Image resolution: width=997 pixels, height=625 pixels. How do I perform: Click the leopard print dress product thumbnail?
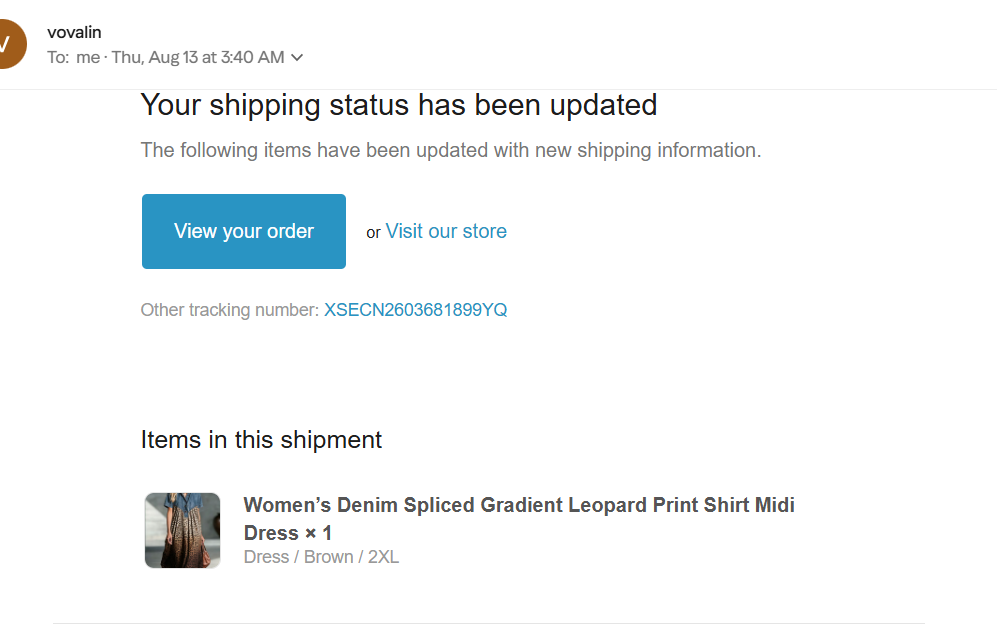182,530
